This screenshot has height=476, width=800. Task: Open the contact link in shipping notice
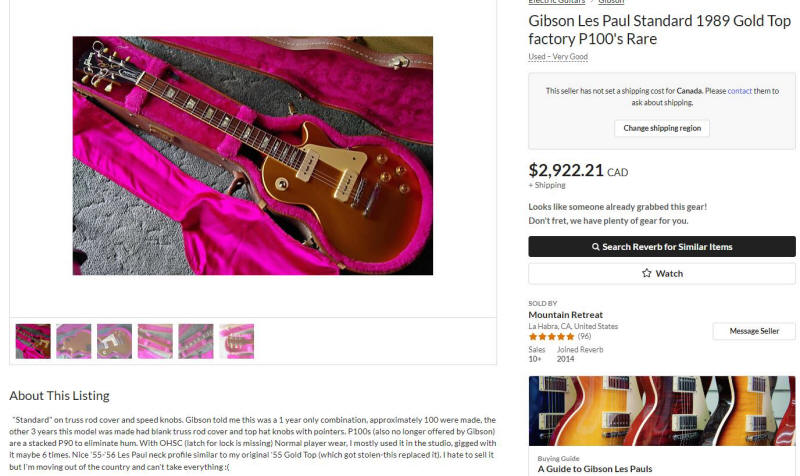coord(739,91)
